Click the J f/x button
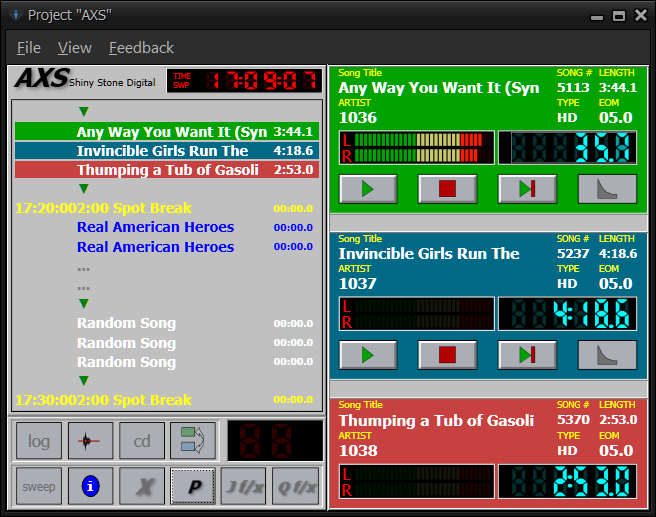Image resolution: width=656 pixels, height=517 pixels. [244, 486]
